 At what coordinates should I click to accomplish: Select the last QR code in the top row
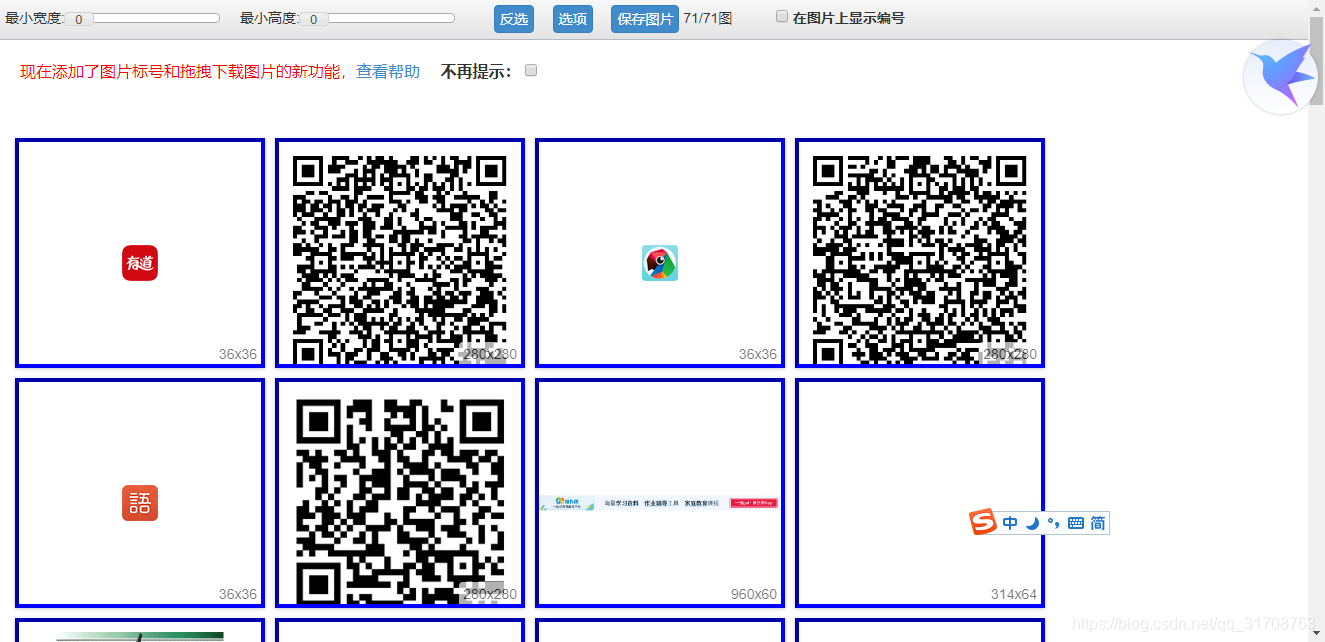point(920,253)
